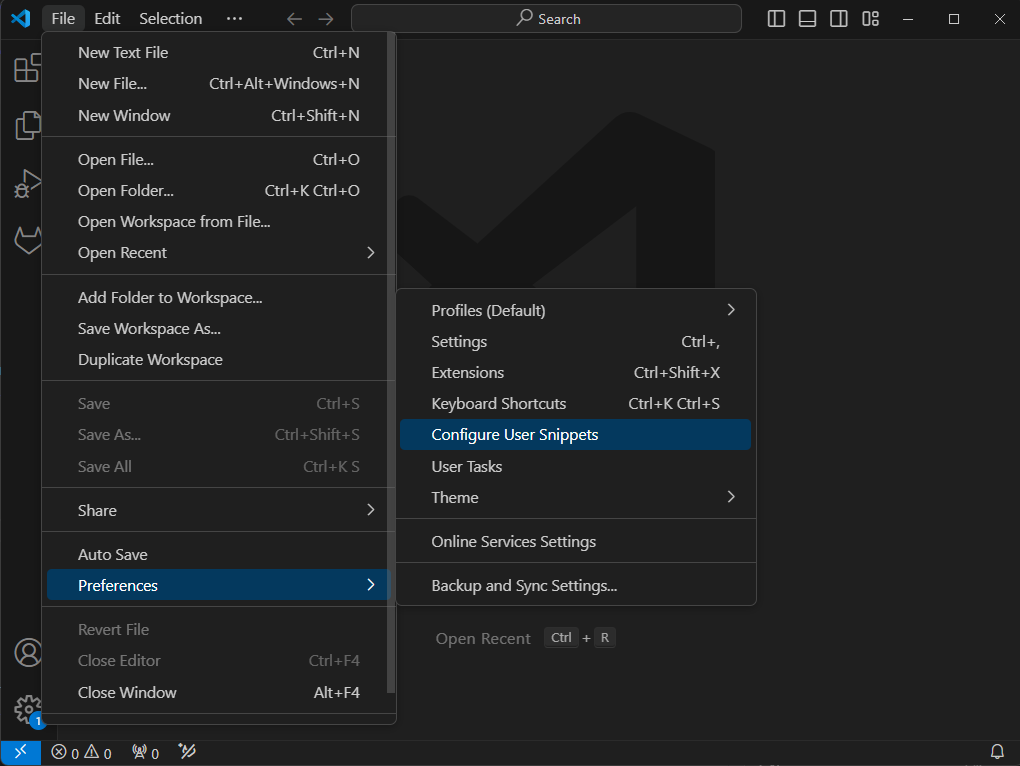1020x766 pixels.
Task: Click the Accounts icon in activity bar
Action: [27, 652]
